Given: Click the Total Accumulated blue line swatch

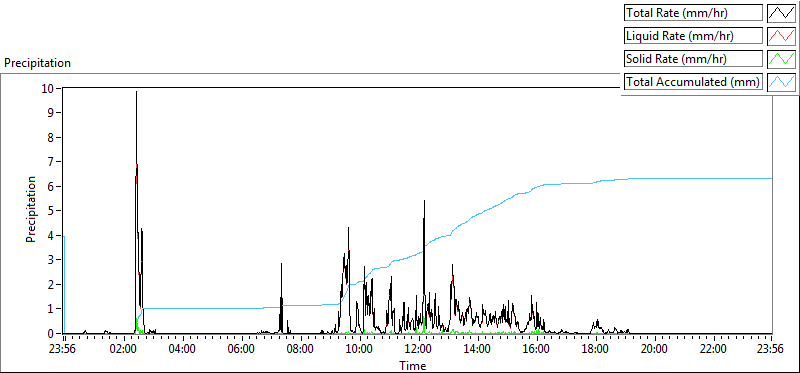Looking at the screenshot, I should 781,82.
